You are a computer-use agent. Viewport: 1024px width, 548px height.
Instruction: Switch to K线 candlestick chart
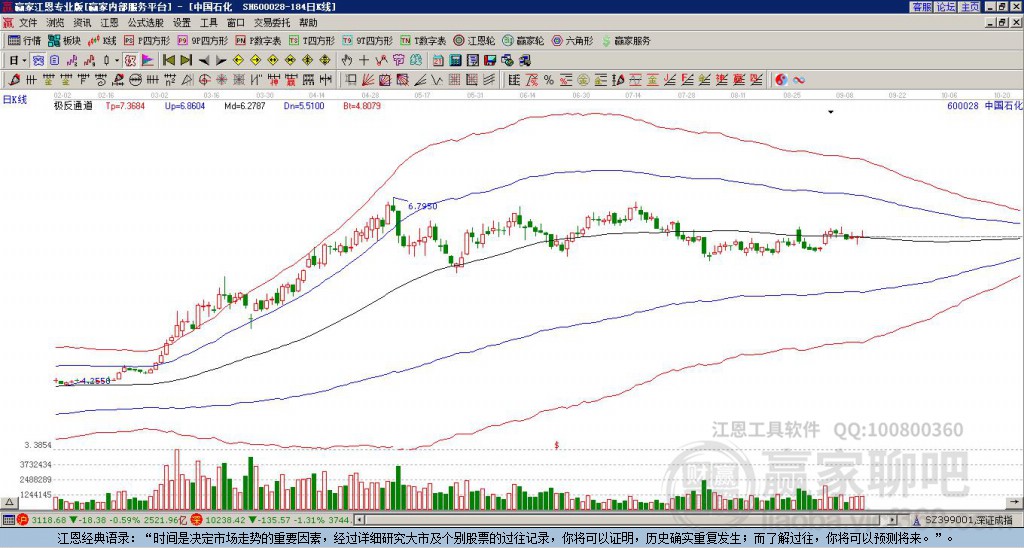pyautogui.click(x=102, y=40)
